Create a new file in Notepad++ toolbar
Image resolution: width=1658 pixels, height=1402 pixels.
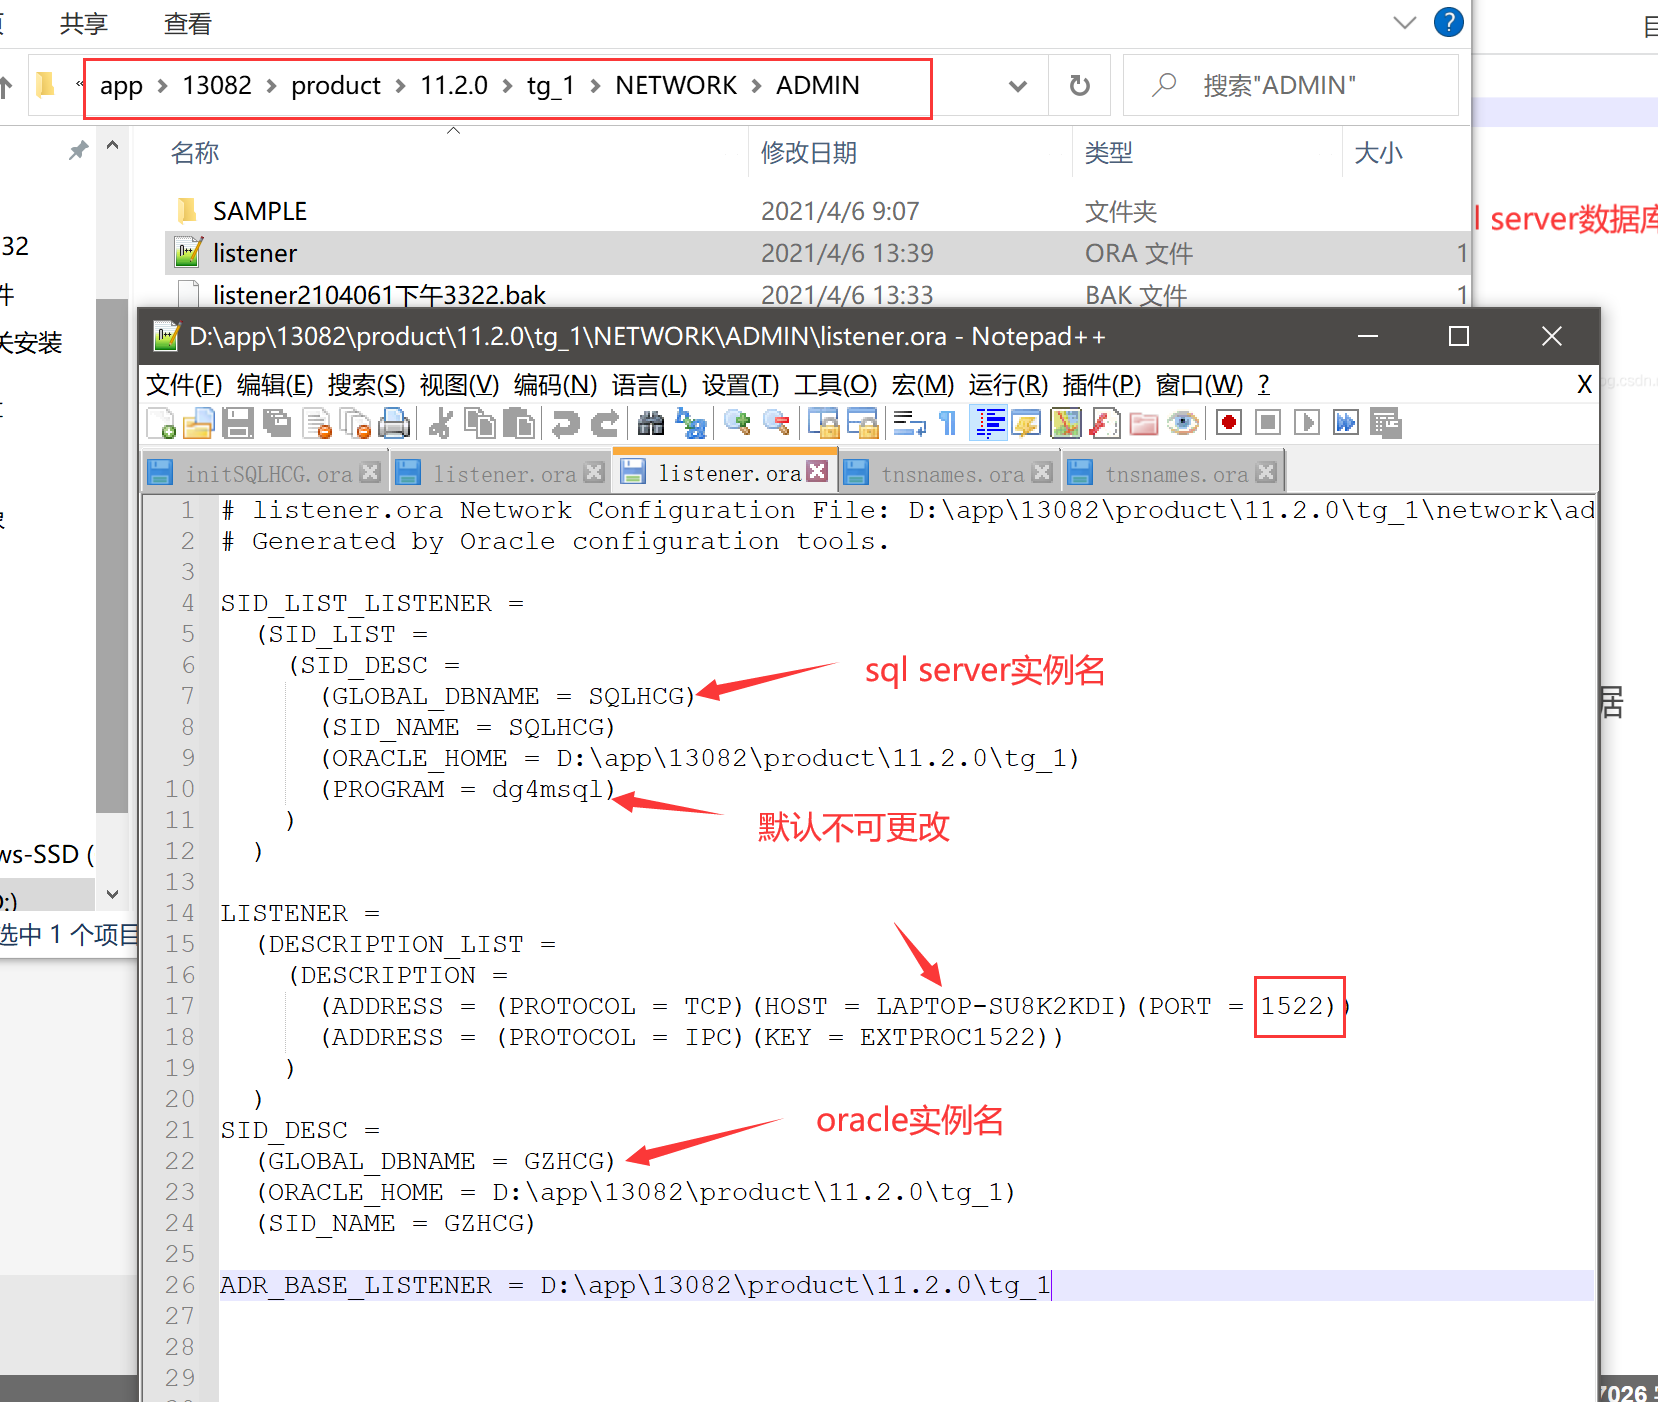click(x=161, y=424)
